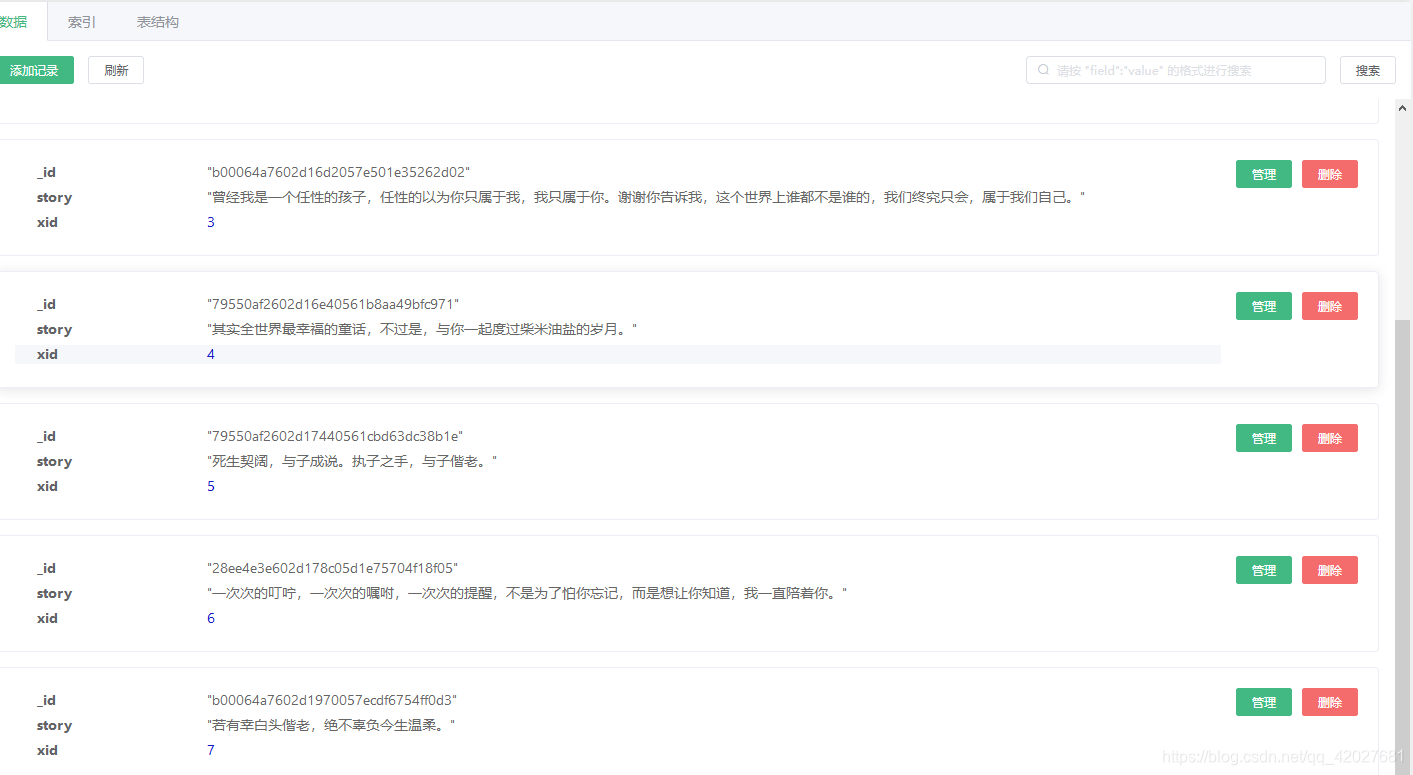The width and height of the screenshot is (1413, 775).
Task: Select the id "79550af2602d16e40561b8aa49bfc971"
Action: click(x=333, y=304)
